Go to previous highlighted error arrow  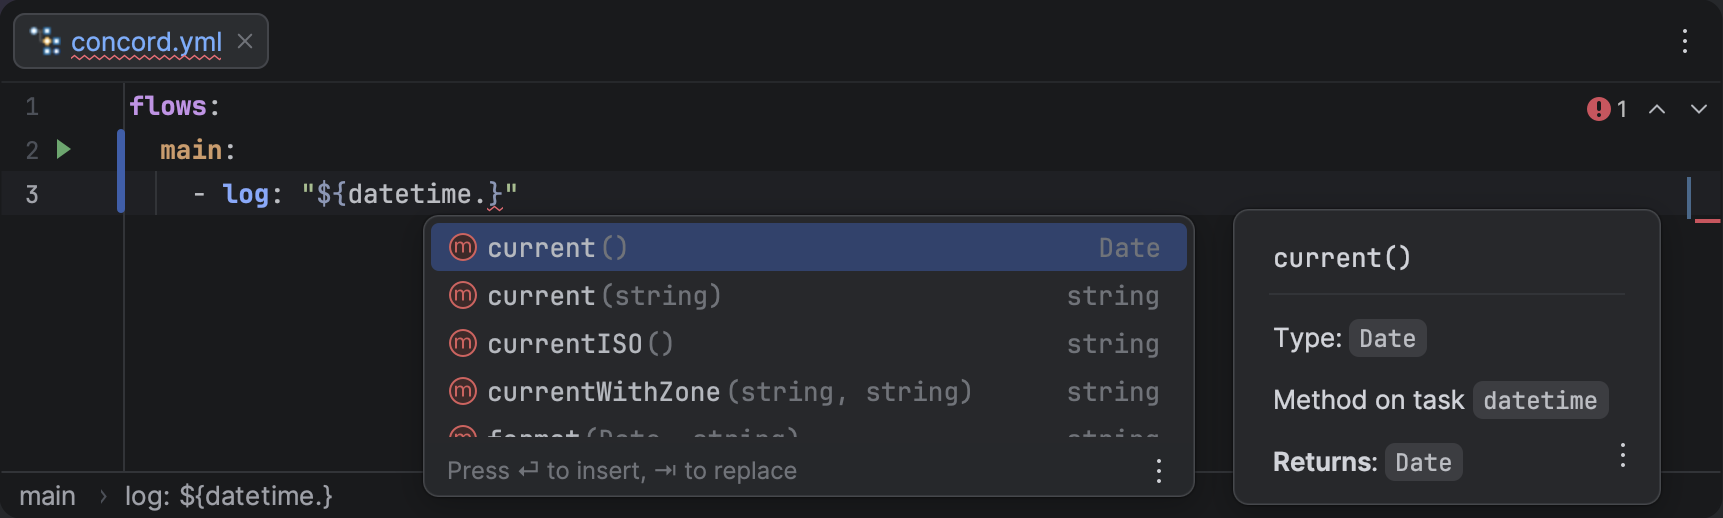coord(1657,109)
